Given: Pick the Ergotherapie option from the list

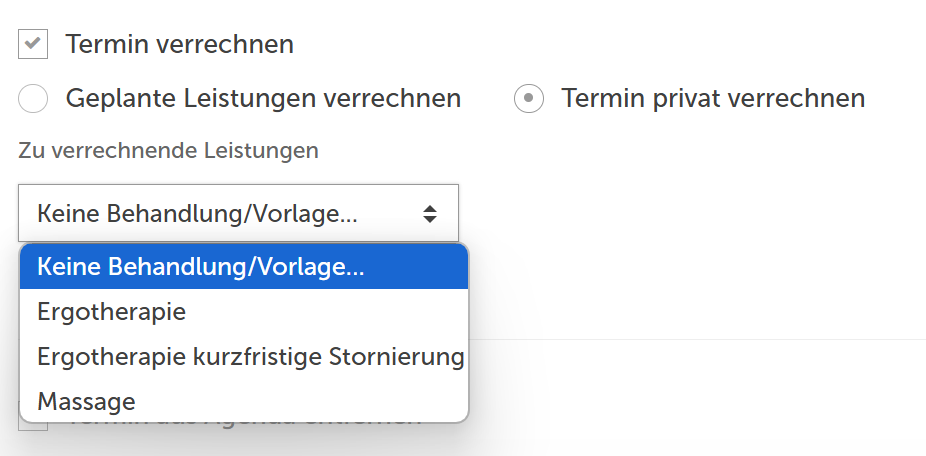Looking at the screenshot, I should click(x=244, y=312).
